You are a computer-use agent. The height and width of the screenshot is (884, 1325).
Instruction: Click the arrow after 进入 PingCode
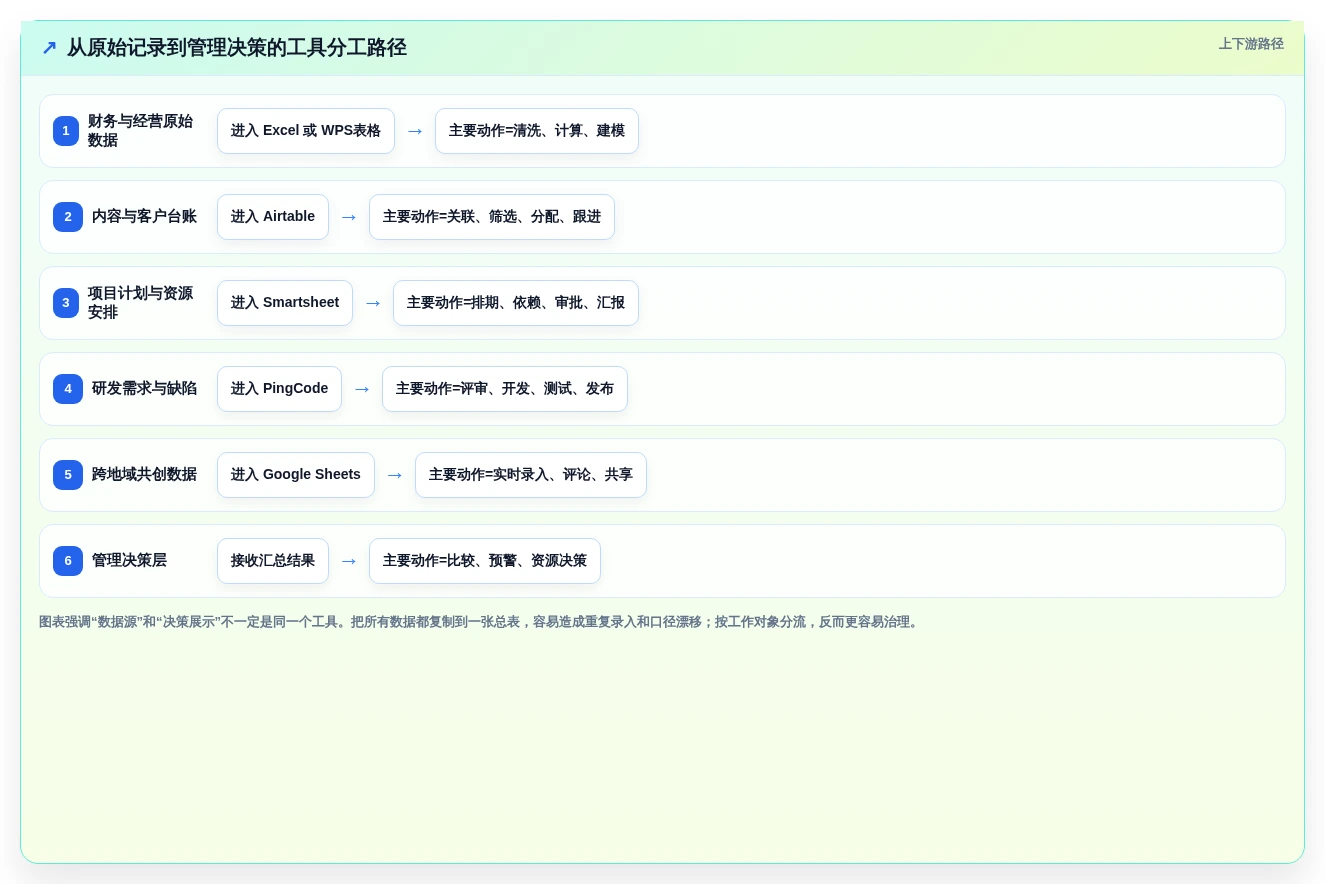(x=362, y=389)
